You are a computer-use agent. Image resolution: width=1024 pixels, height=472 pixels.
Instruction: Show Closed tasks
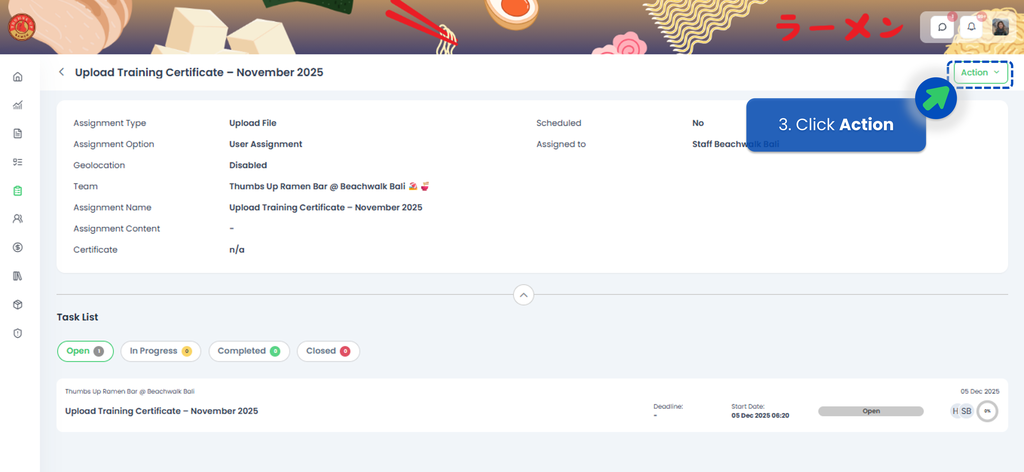(328, 351)
